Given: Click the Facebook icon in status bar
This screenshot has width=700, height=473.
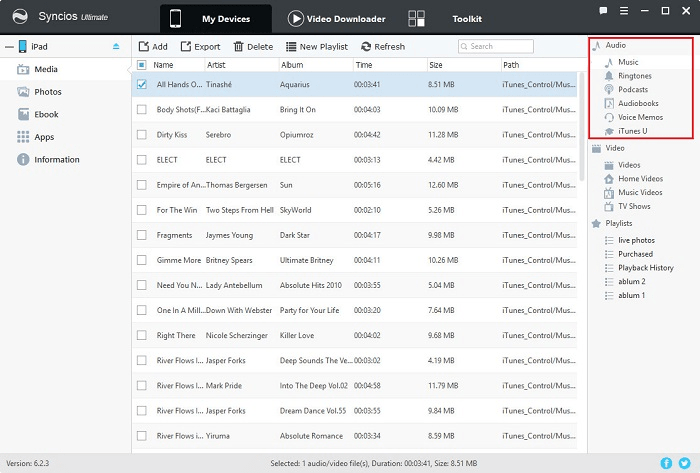Looking at the screenshot, I should [667, 463].
